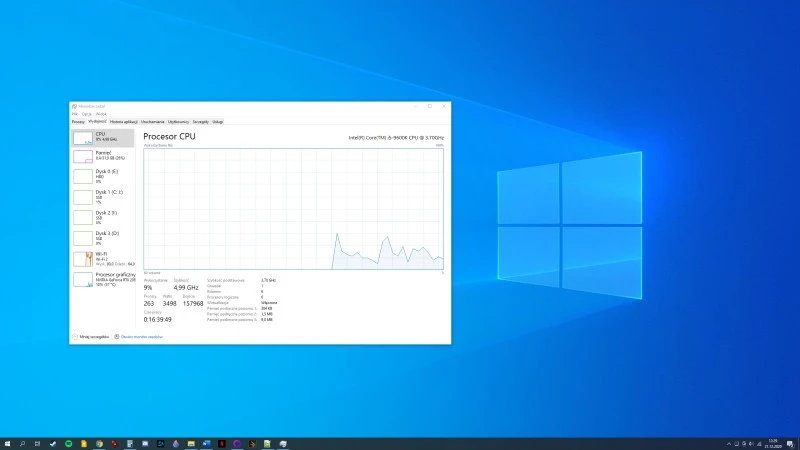Open the notification action center

click(x=790, y=444)
